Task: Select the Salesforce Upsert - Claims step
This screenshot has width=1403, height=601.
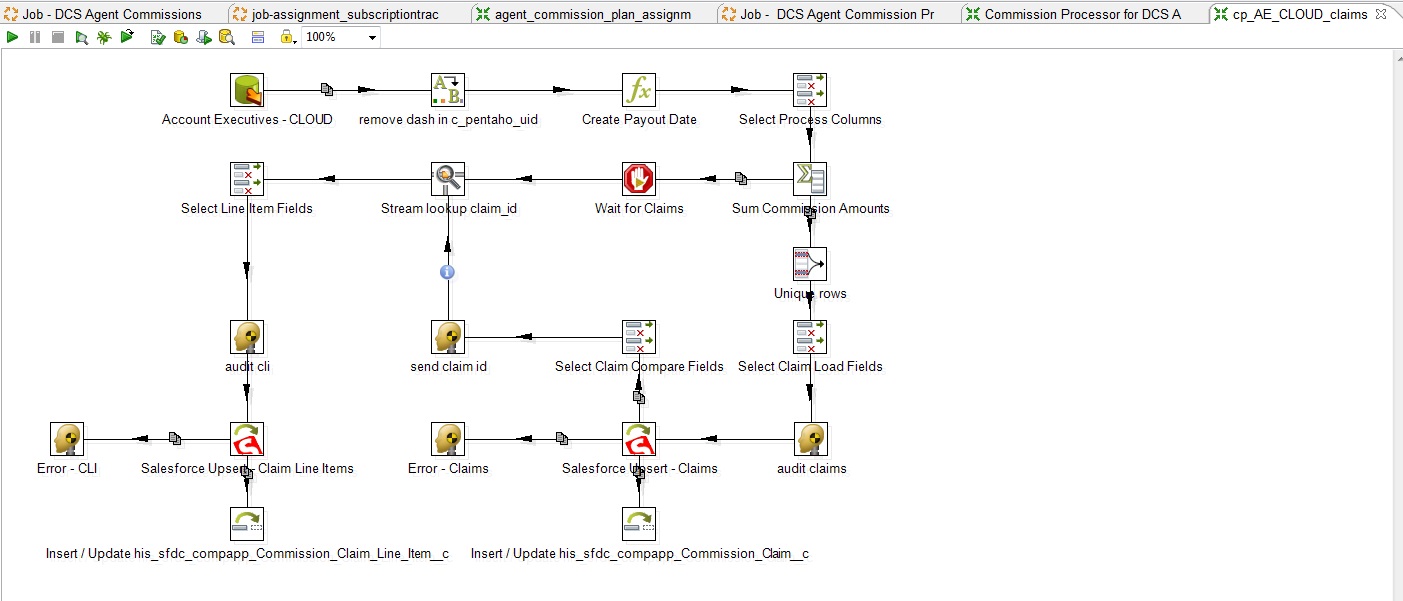Action: tap(639, 439)
